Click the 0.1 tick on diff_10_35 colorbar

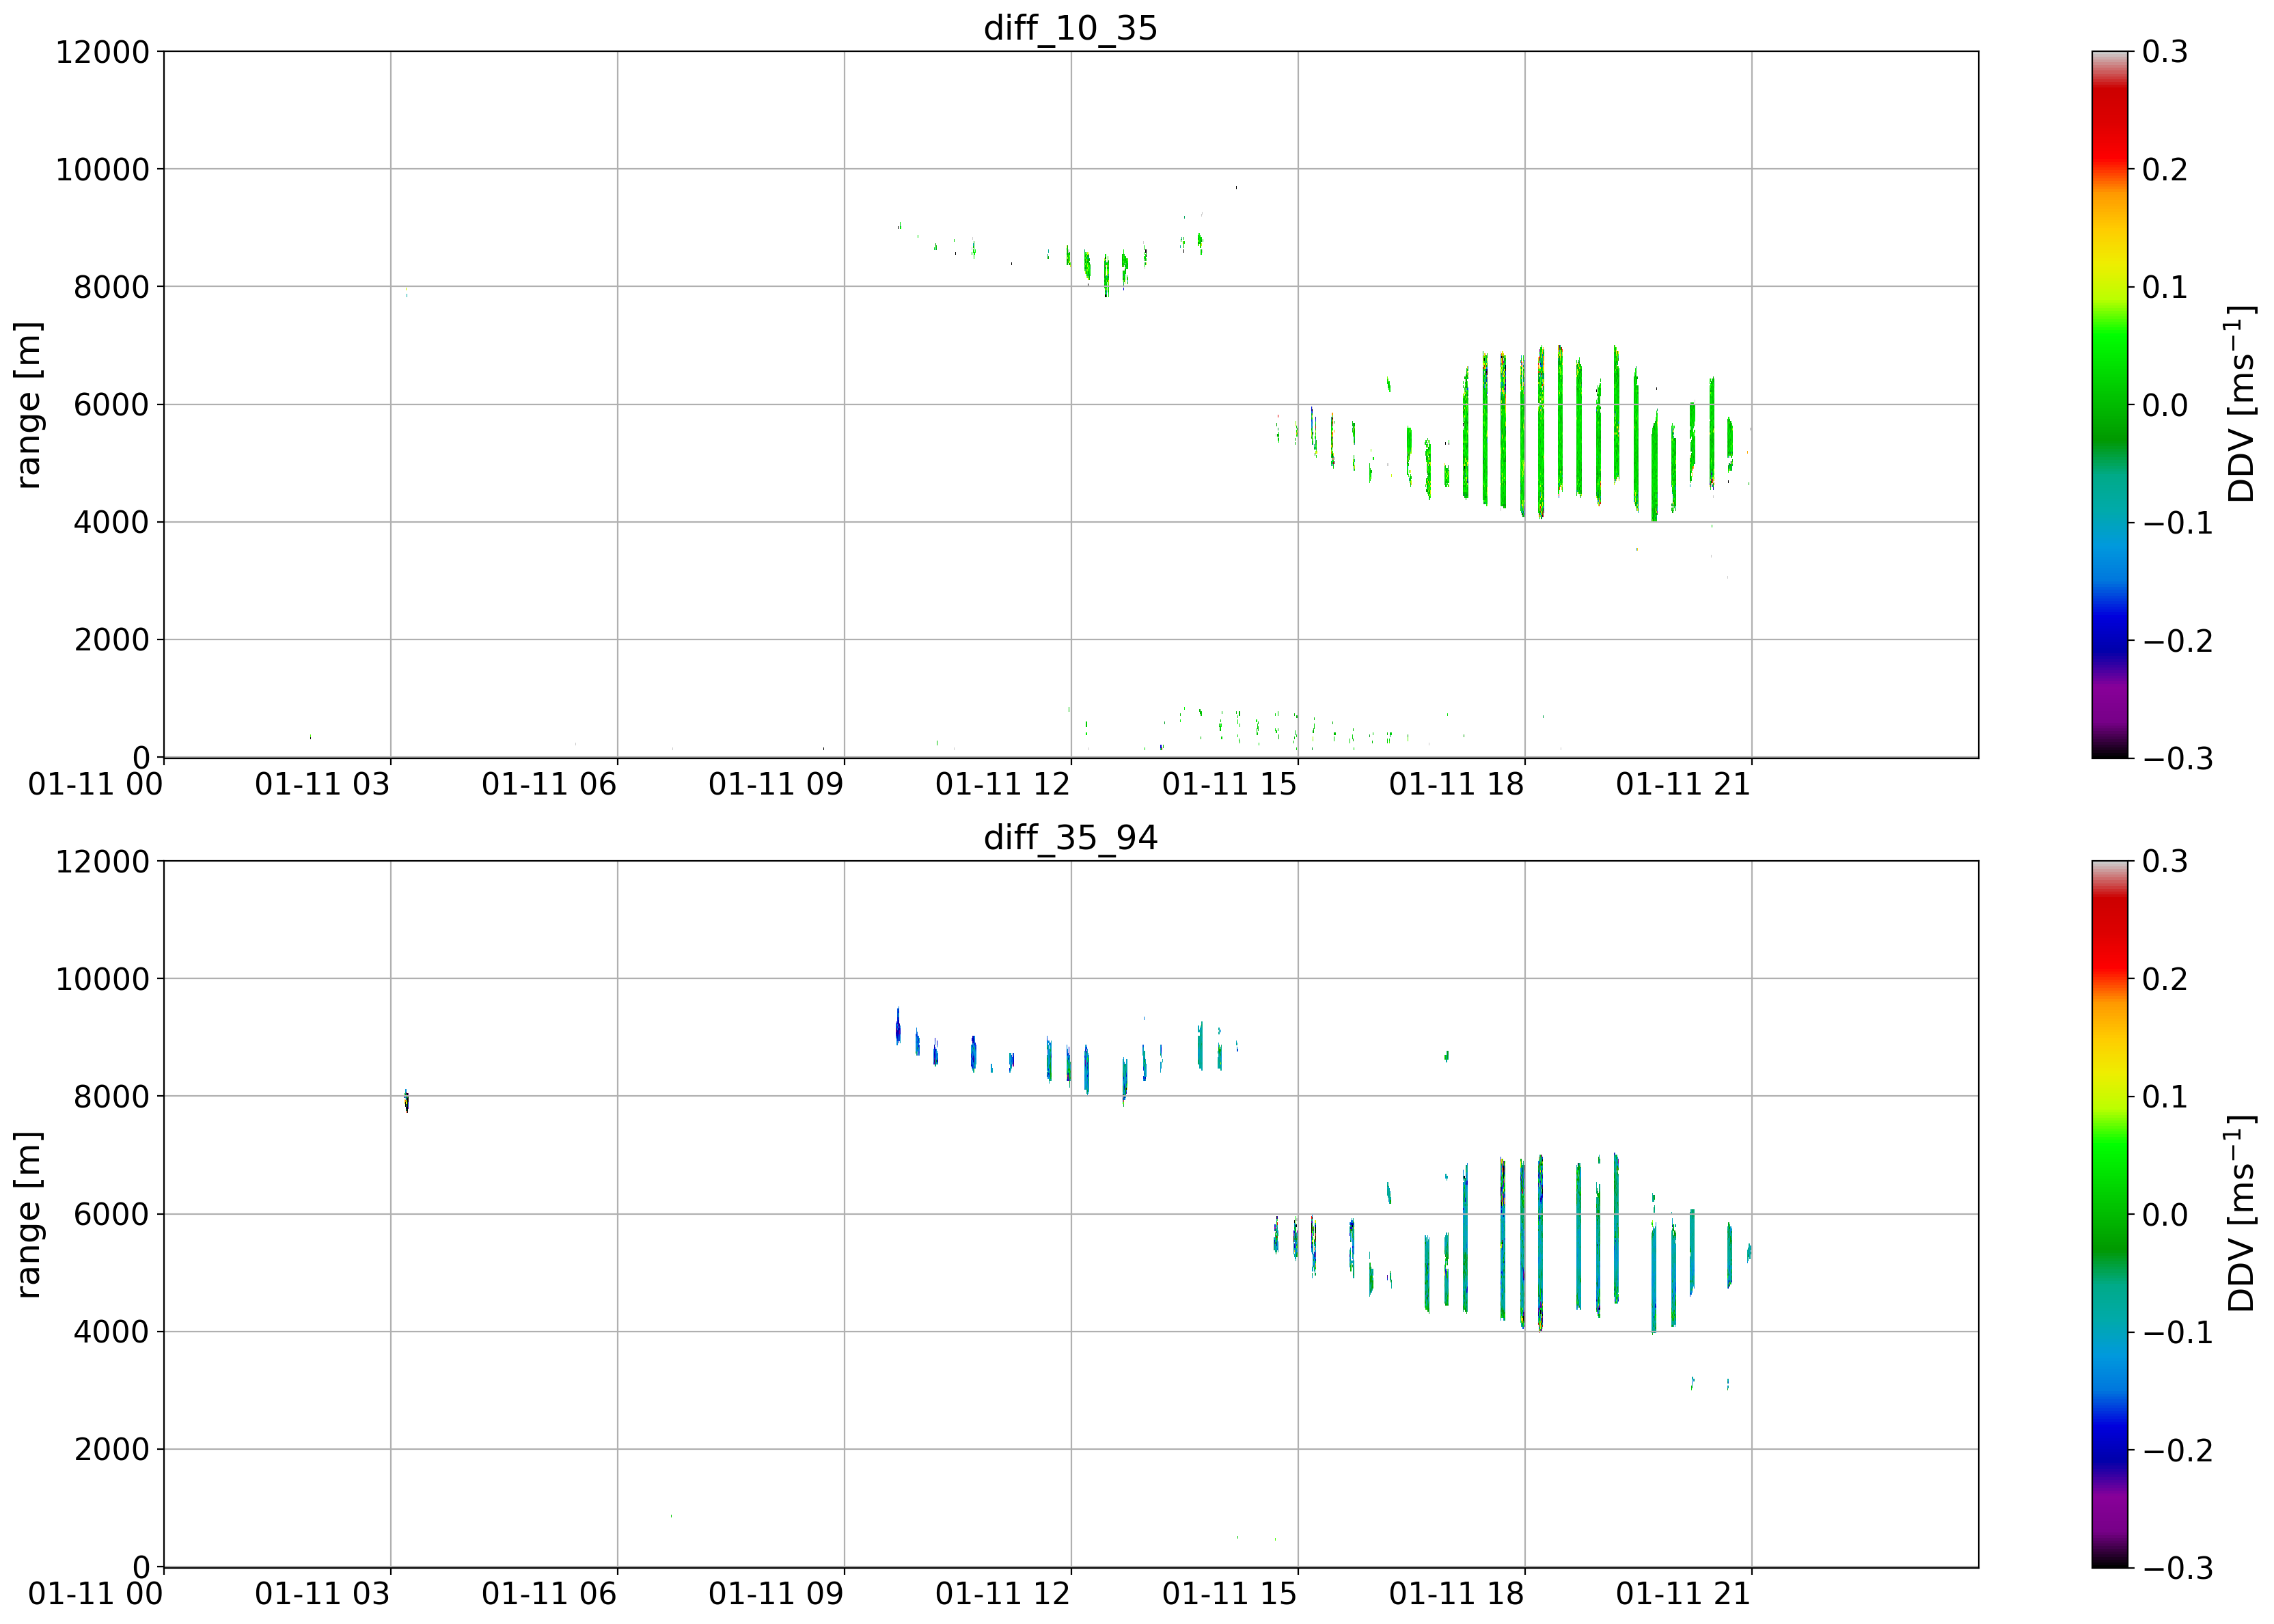2165,287
